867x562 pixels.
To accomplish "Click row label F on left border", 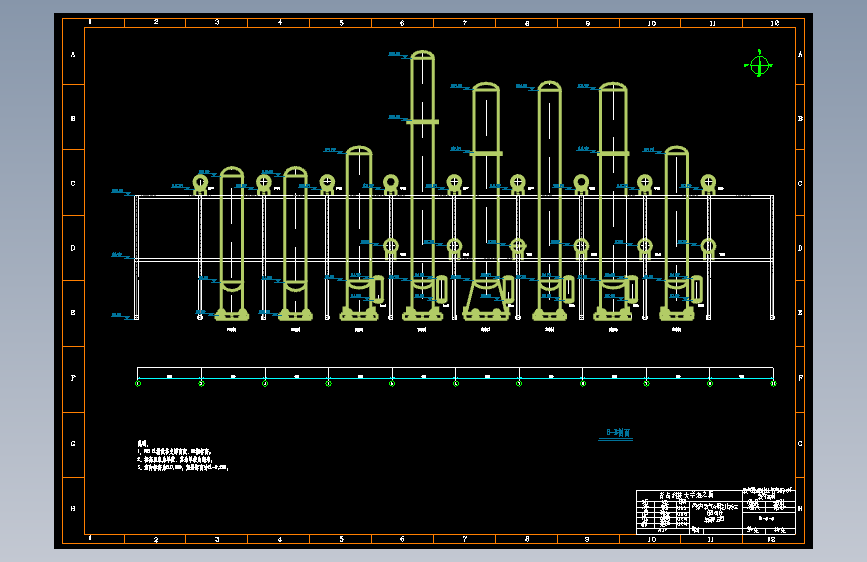I will pos(73,378).
